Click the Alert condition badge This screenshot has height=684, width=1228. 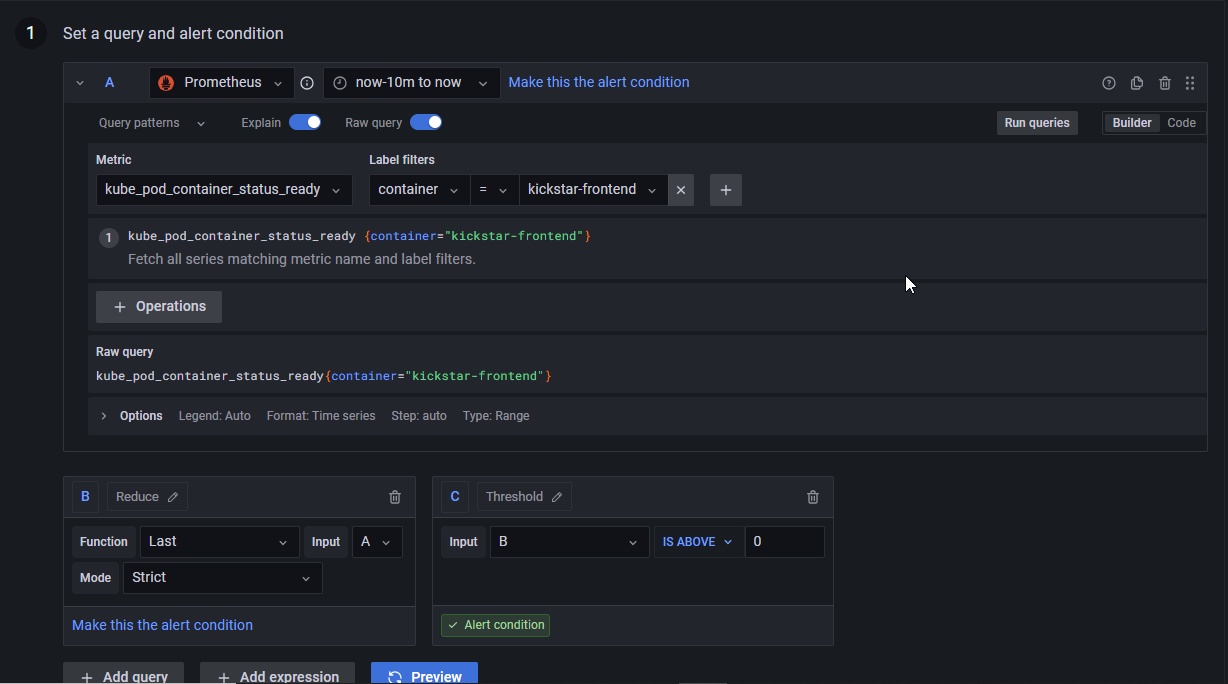click(x=496, y=625)
